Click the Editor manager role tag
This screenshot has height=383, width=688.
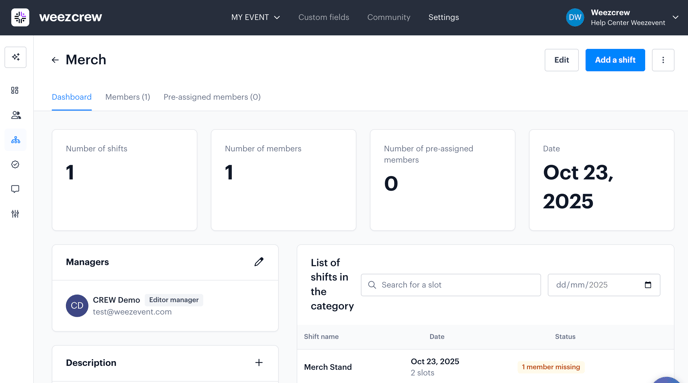(174, 300)
